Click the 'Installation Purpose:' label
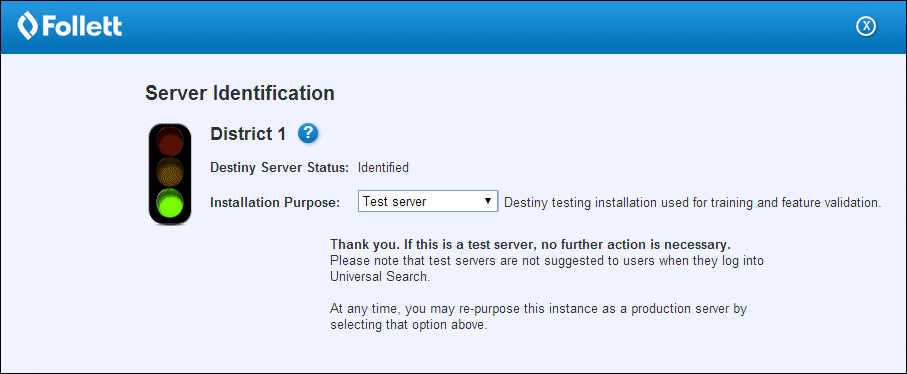 click(x=275, y=202)
